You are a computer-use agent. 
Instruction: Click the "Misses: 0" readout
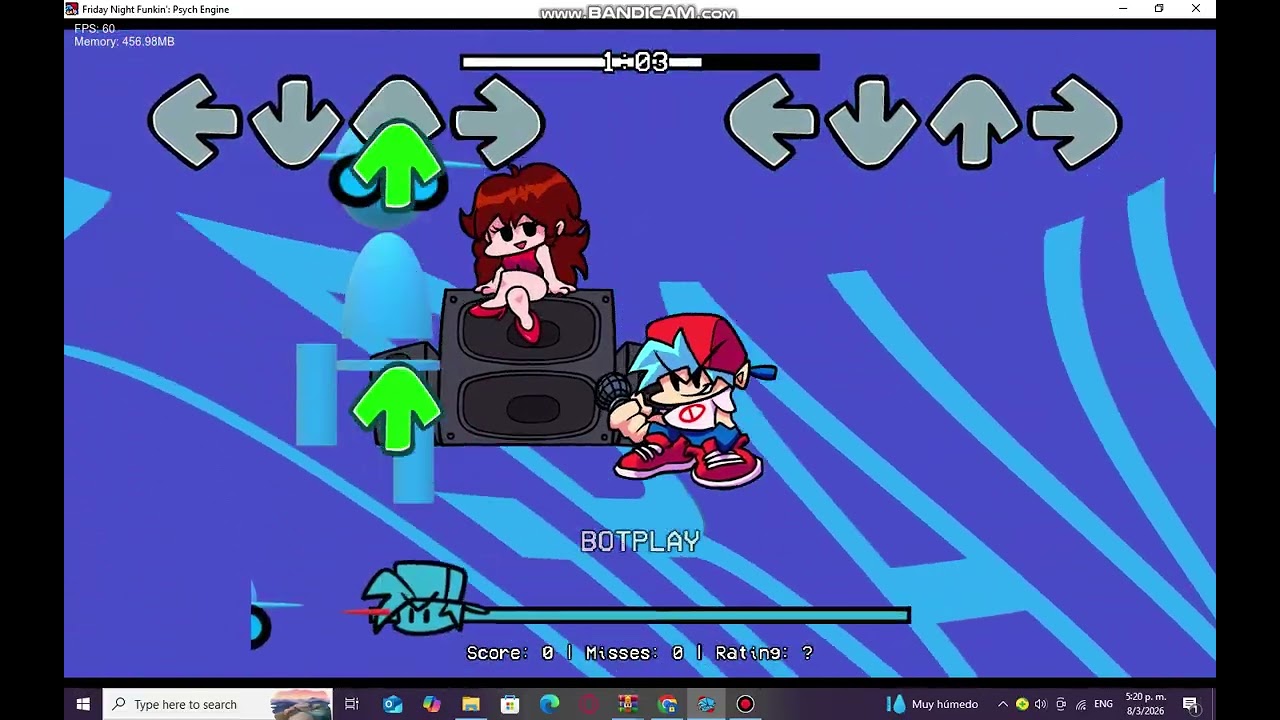[634, 653]
